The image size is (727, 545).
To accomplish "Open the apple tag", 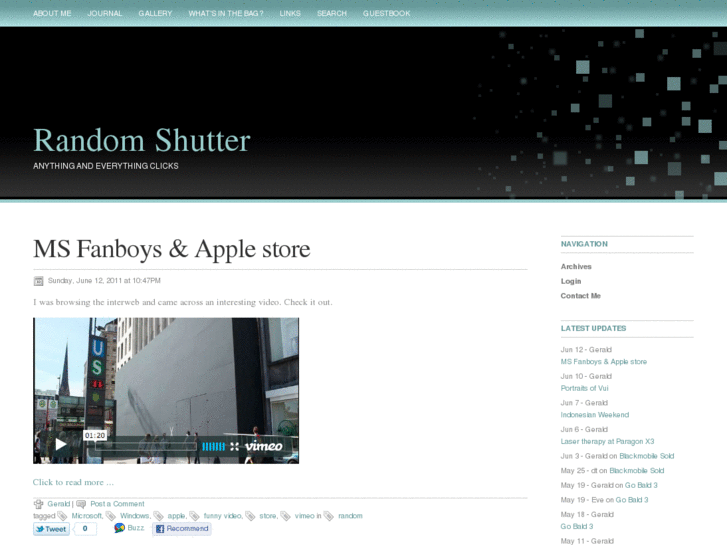I will (x=176, y=516).
